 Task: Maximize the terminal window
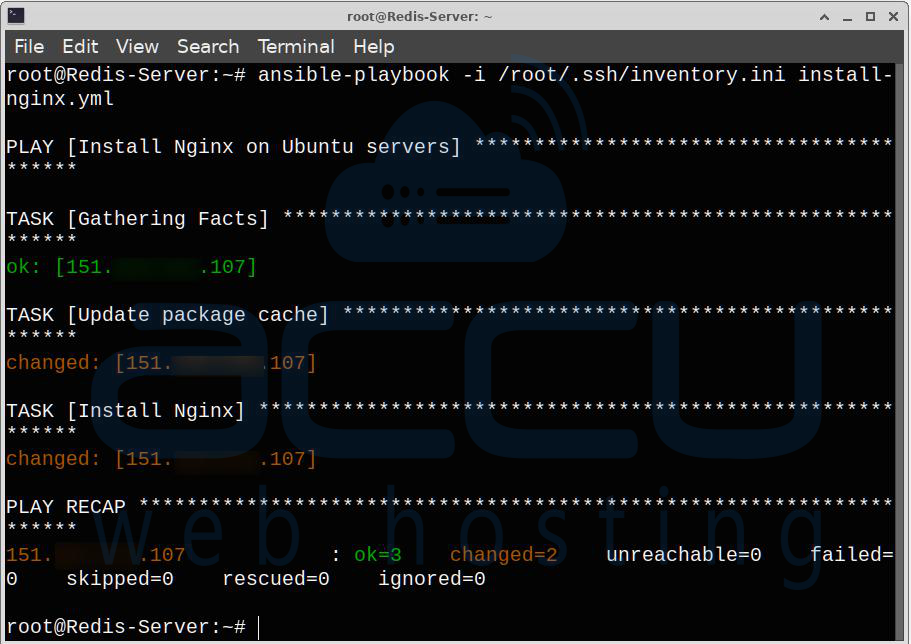[870, 17]
